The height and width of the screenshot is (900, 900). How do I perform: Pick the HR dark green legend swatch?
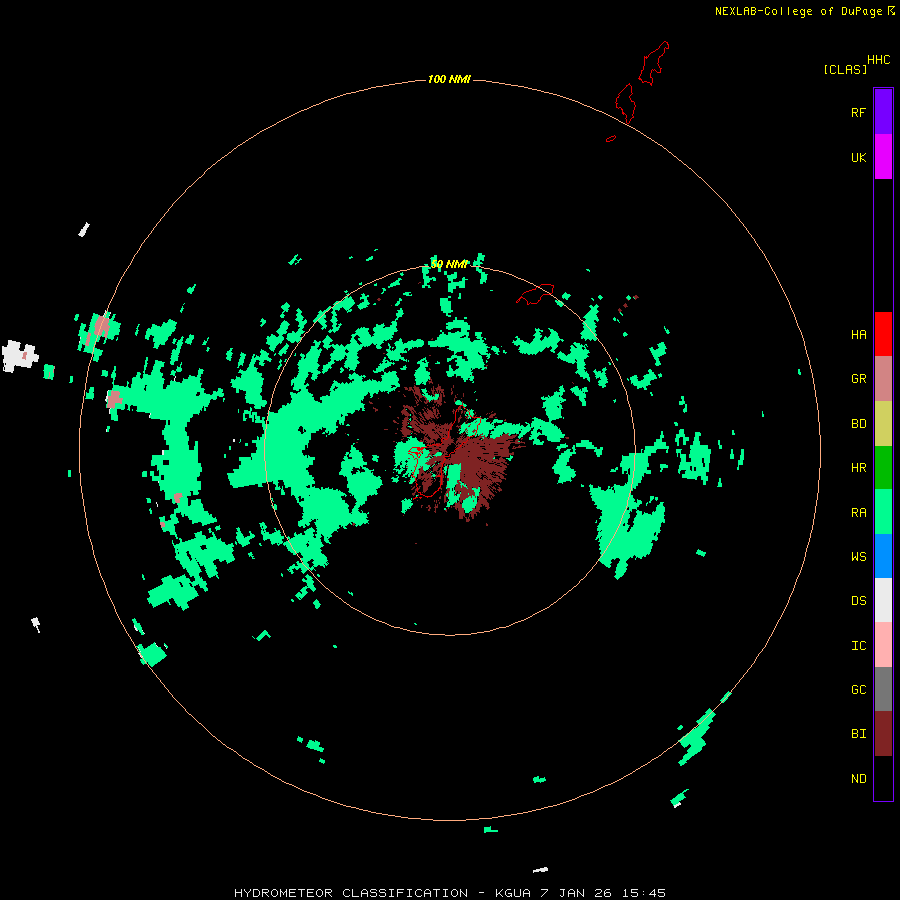tap(883, 467)
